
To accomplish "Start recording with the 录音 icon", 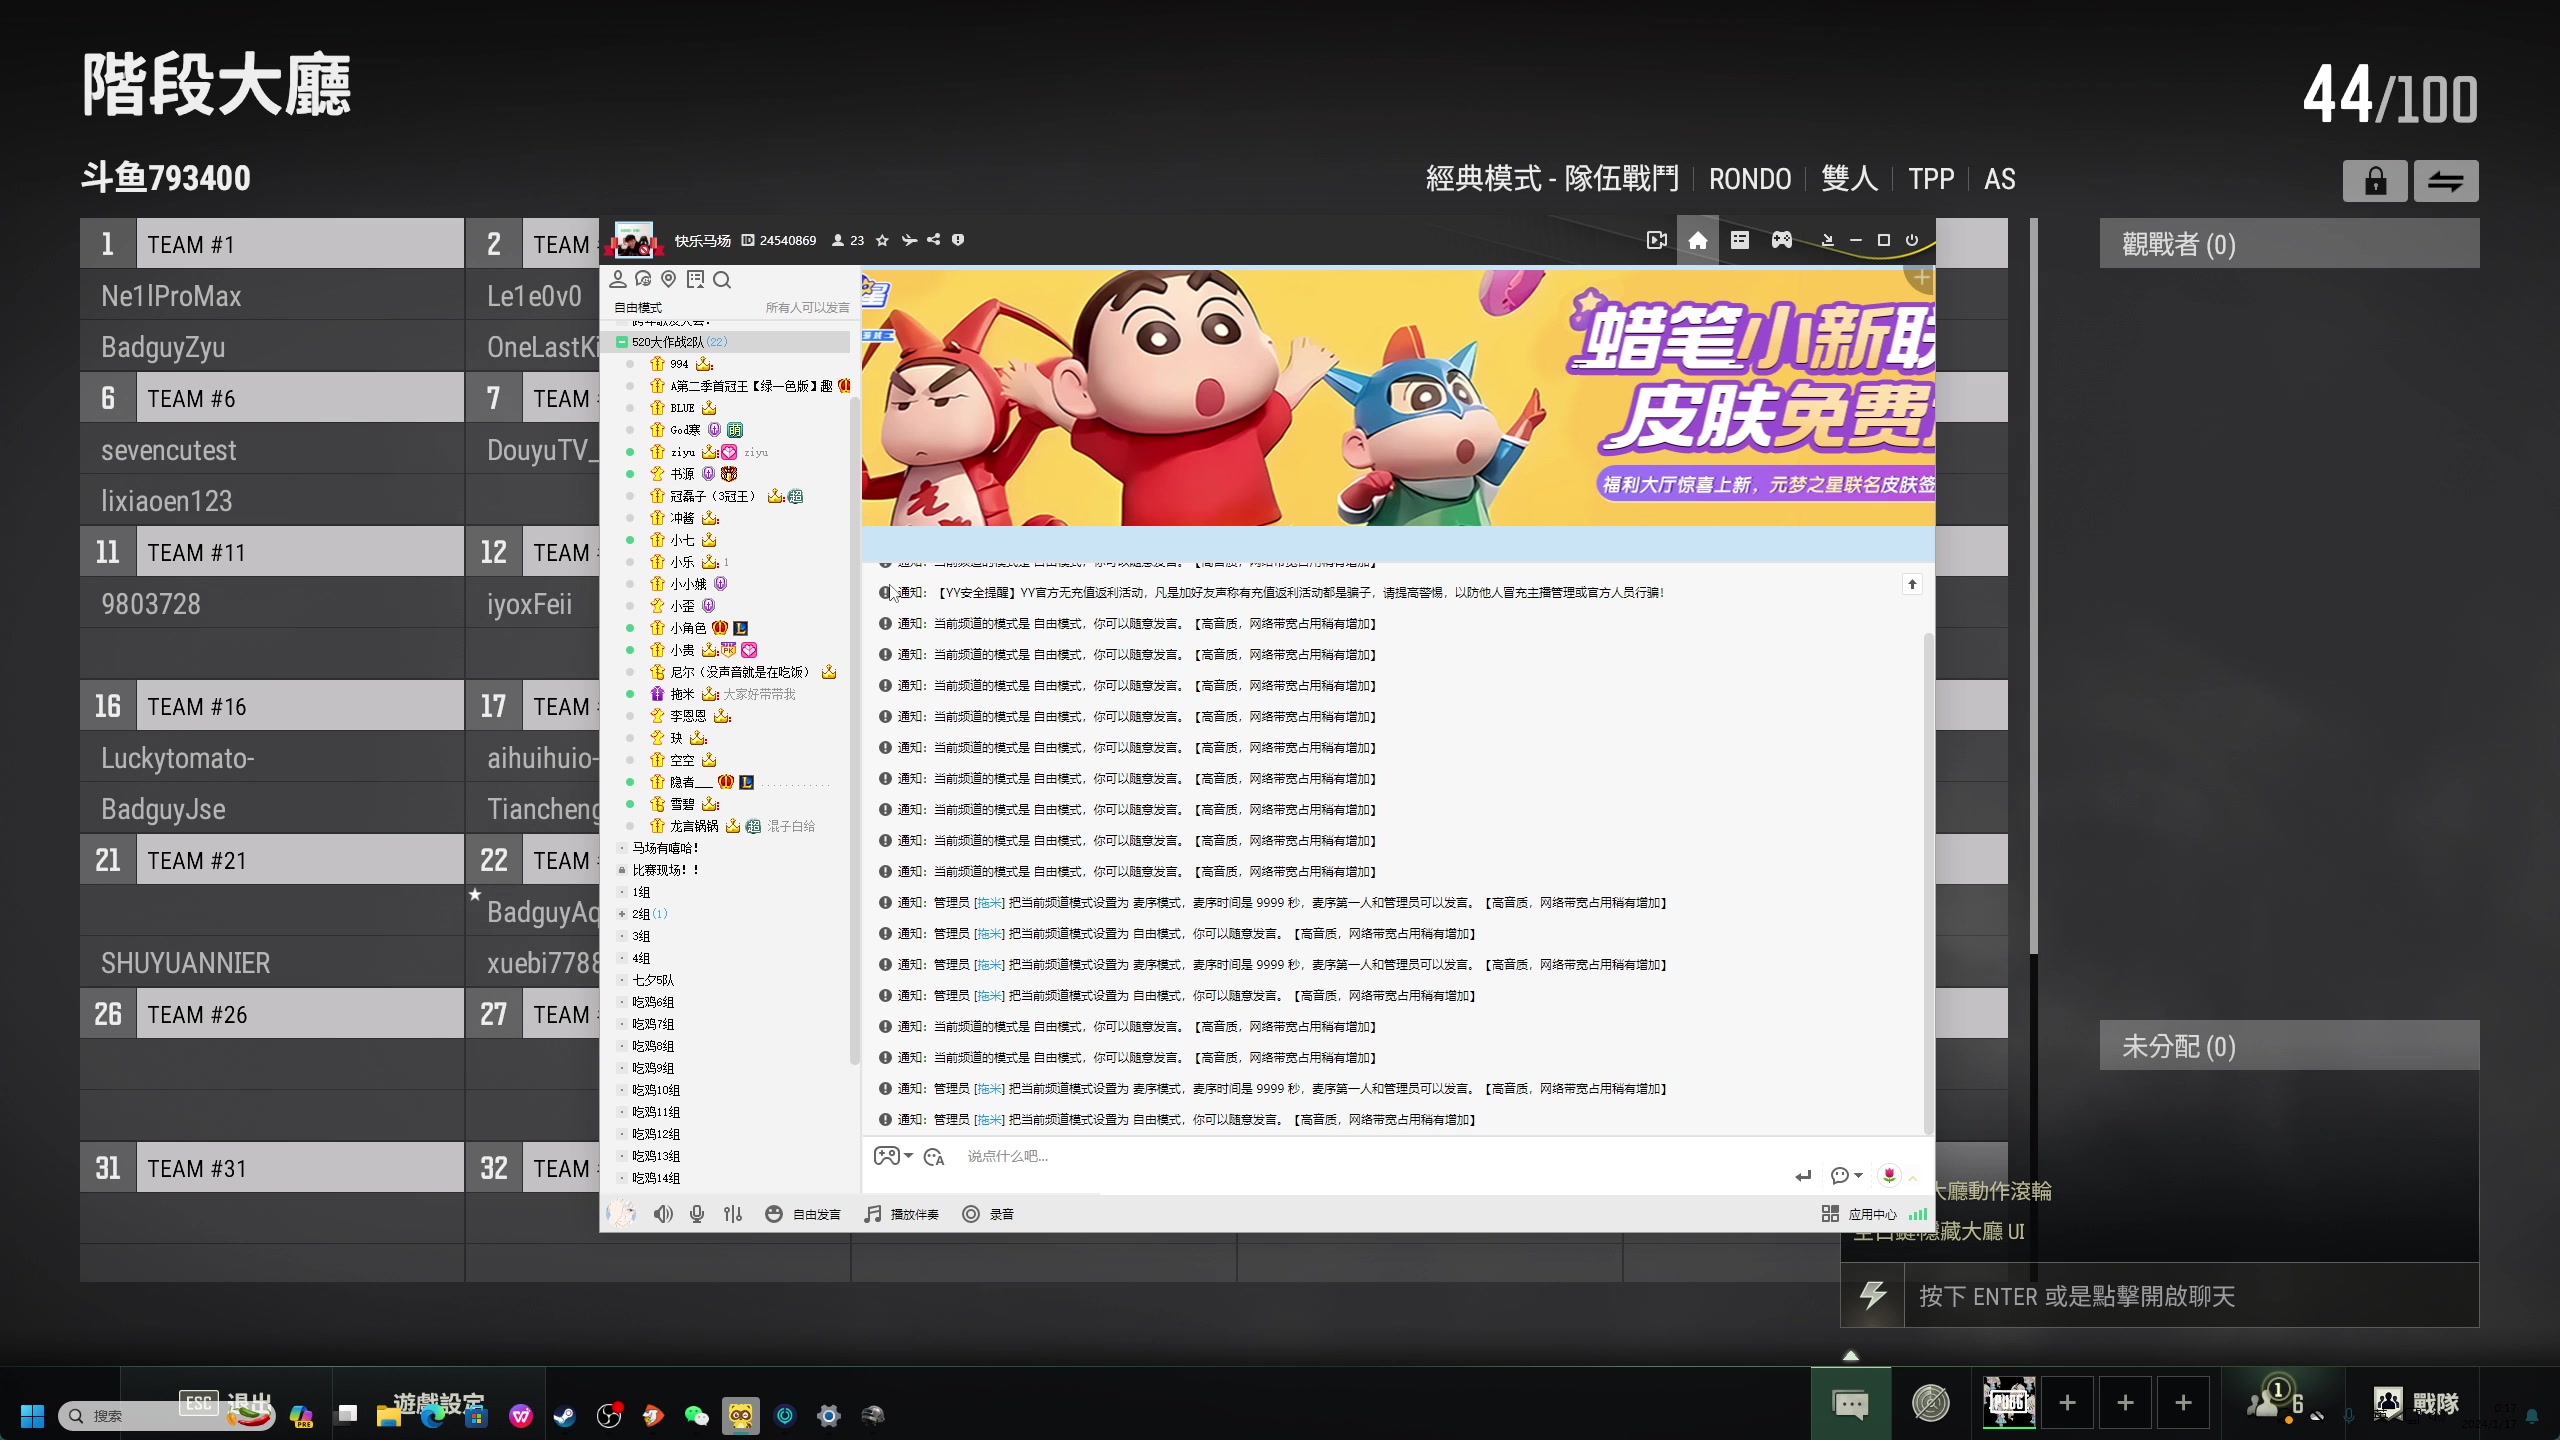I will click(970, 1213).
